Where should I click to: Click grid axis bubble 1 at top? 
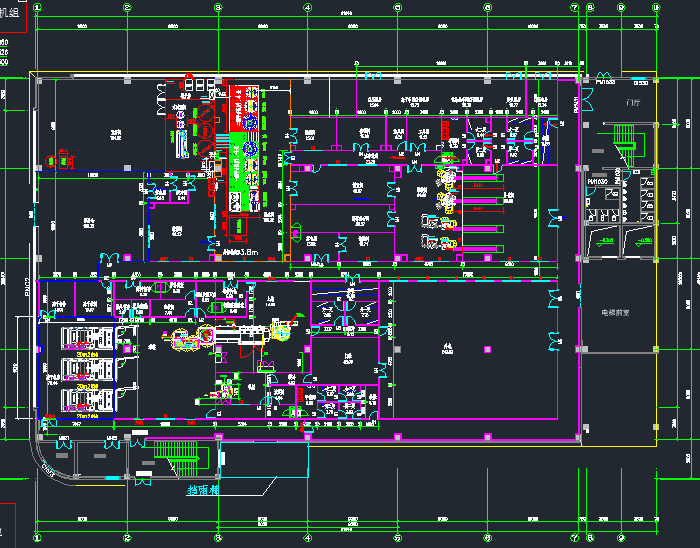click(x=37, y=8)
